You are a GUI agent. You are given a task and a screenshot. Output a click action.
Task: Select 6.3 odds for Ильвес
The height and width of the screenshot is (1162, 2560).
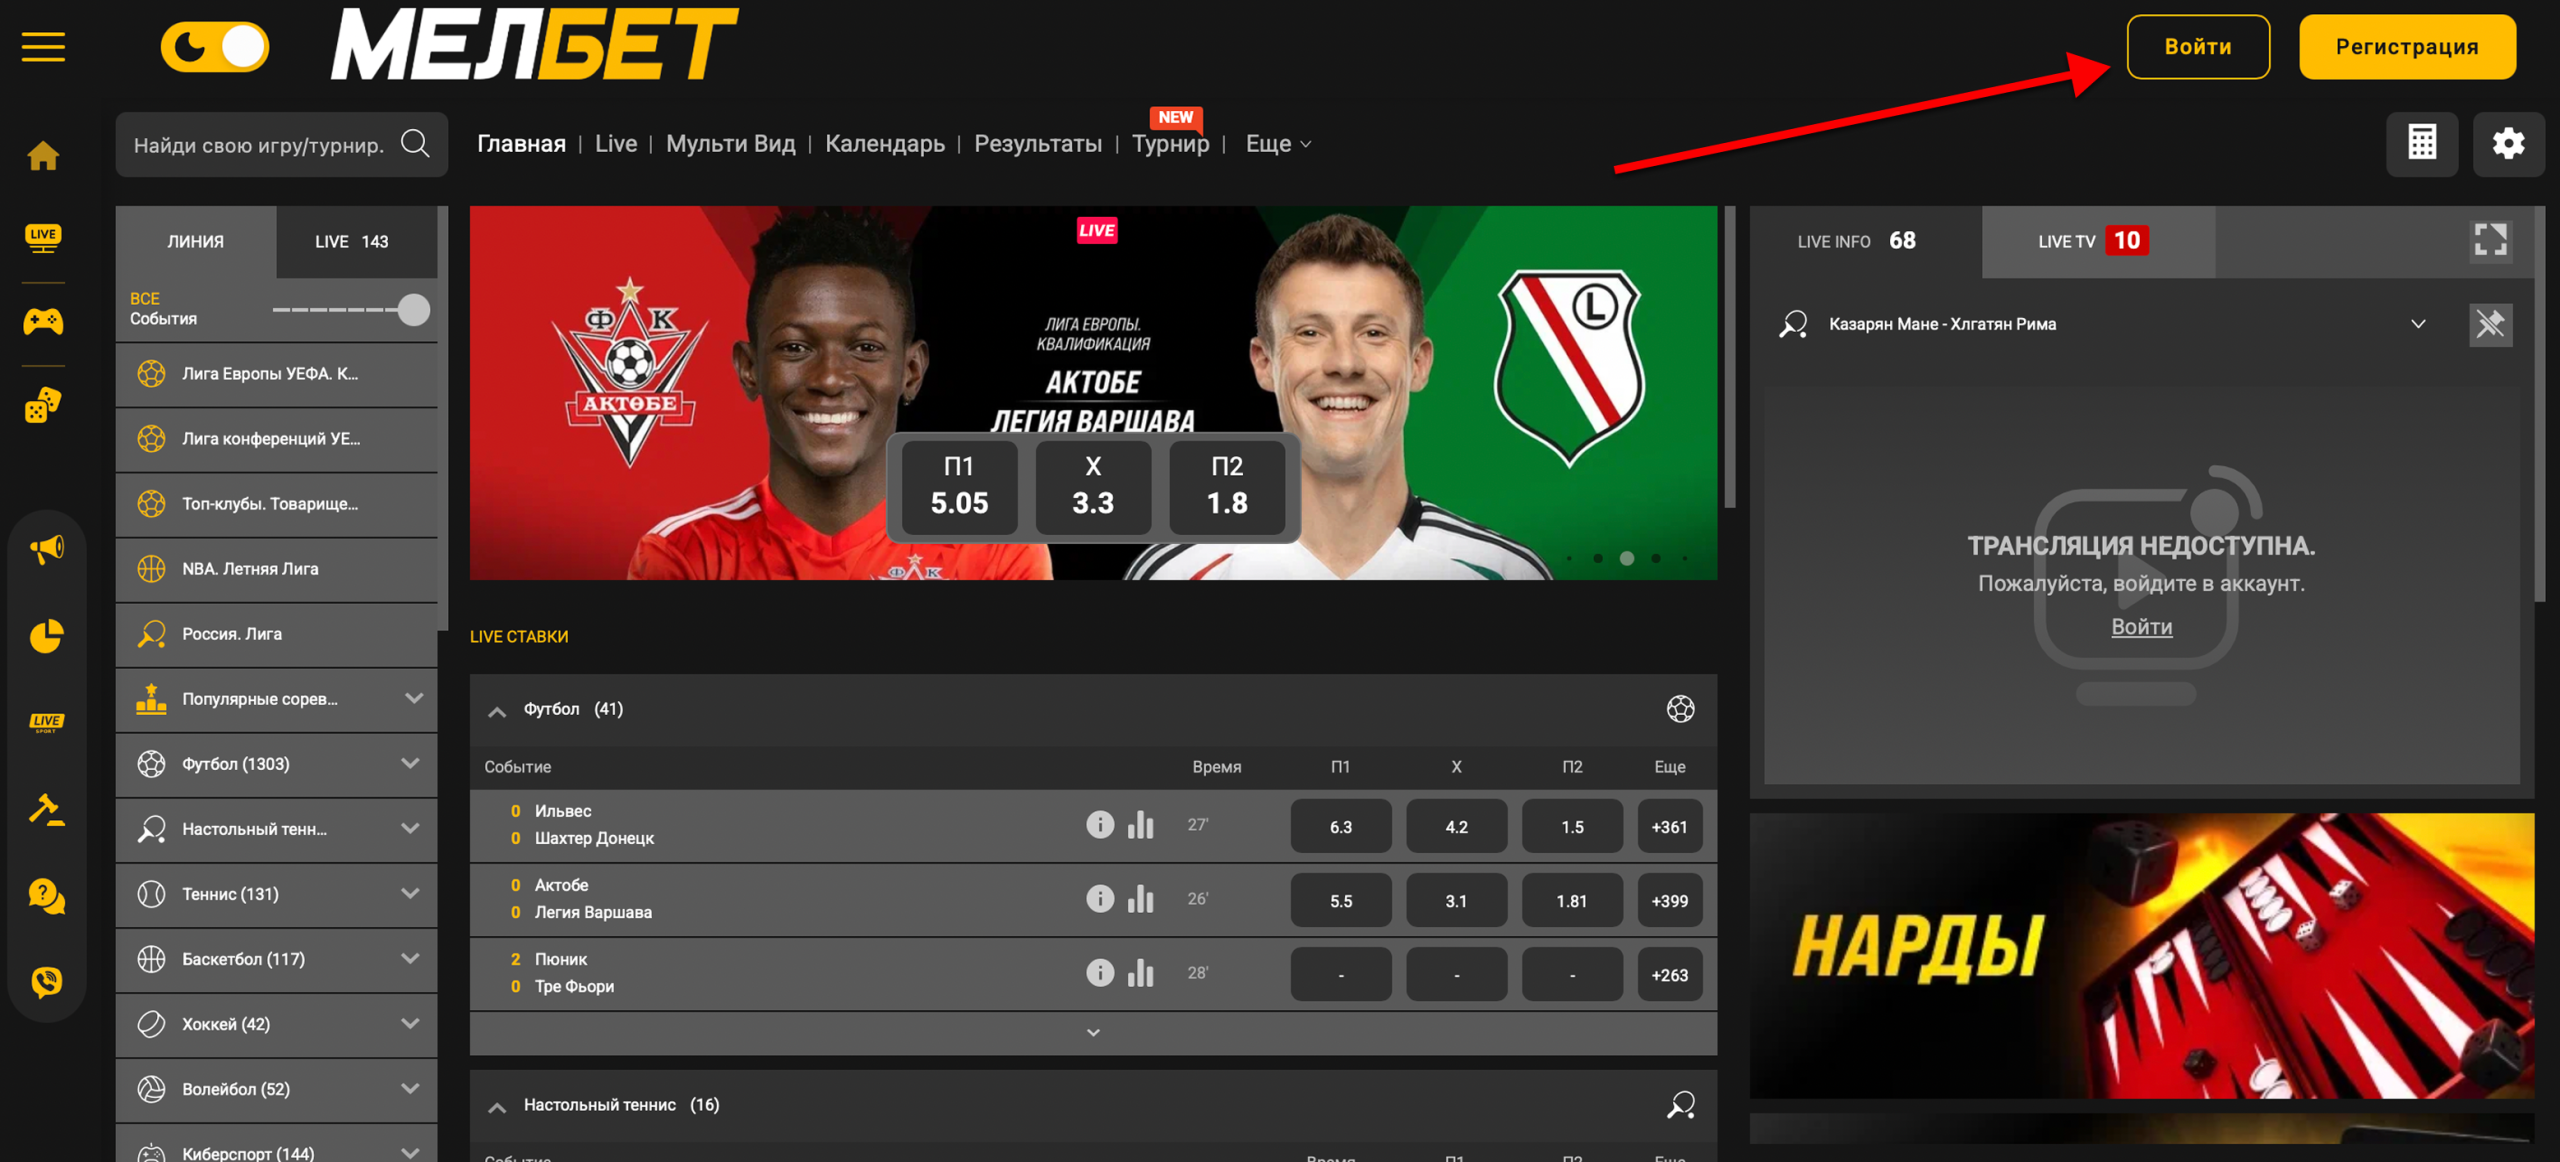click(1341, 826)
